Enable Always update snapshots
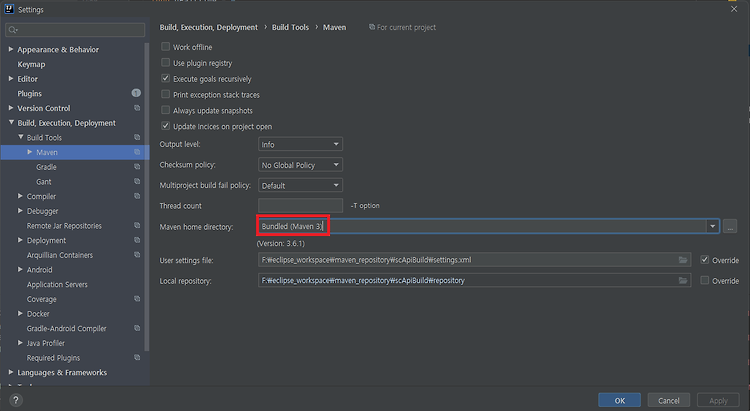Viewport: 750px width, 411px height. pyautogui.click(x=165, y=110)
